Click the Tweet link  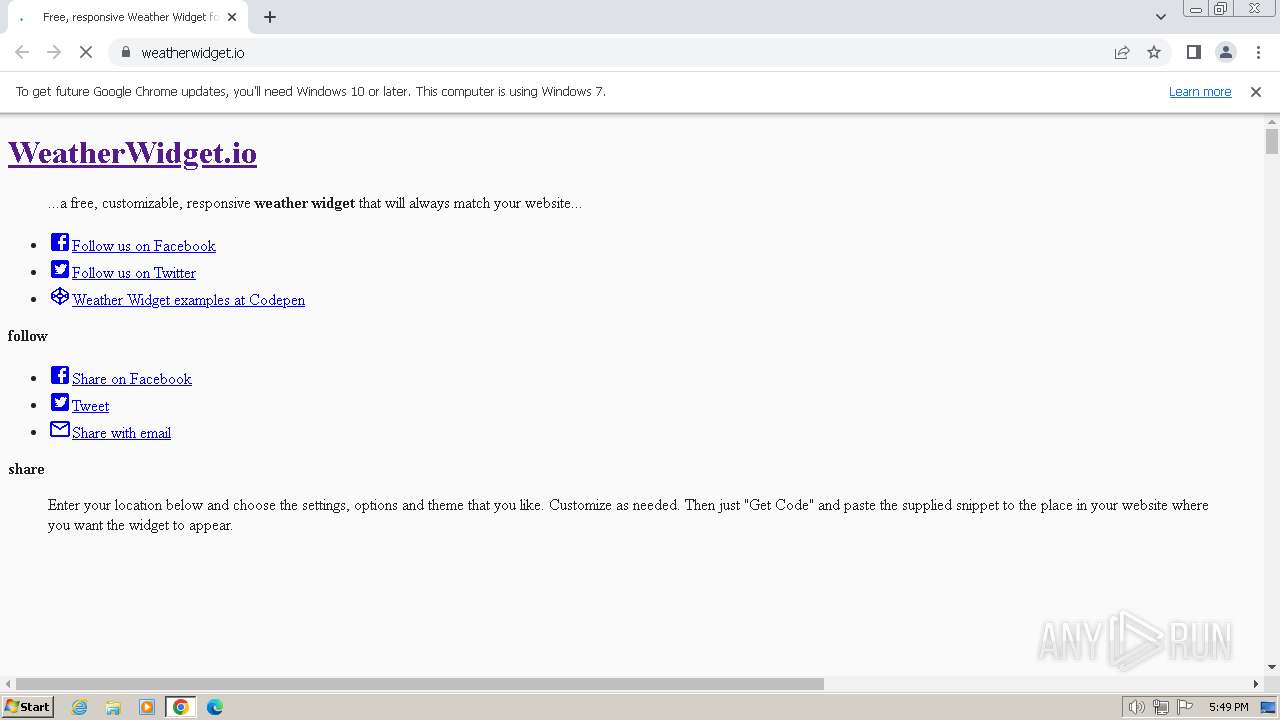[x=91, y=406]
